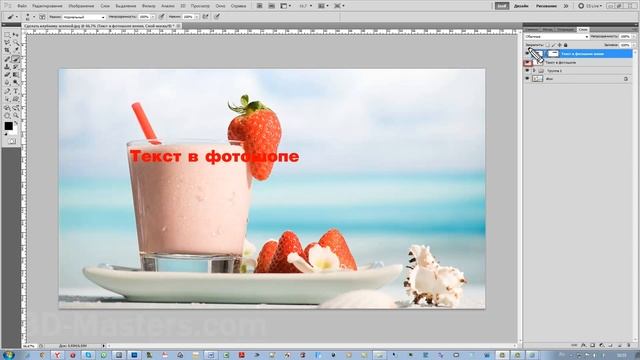Show the Текст в фотошопе layer
The image size is (640, 360).
click(527, 63)
